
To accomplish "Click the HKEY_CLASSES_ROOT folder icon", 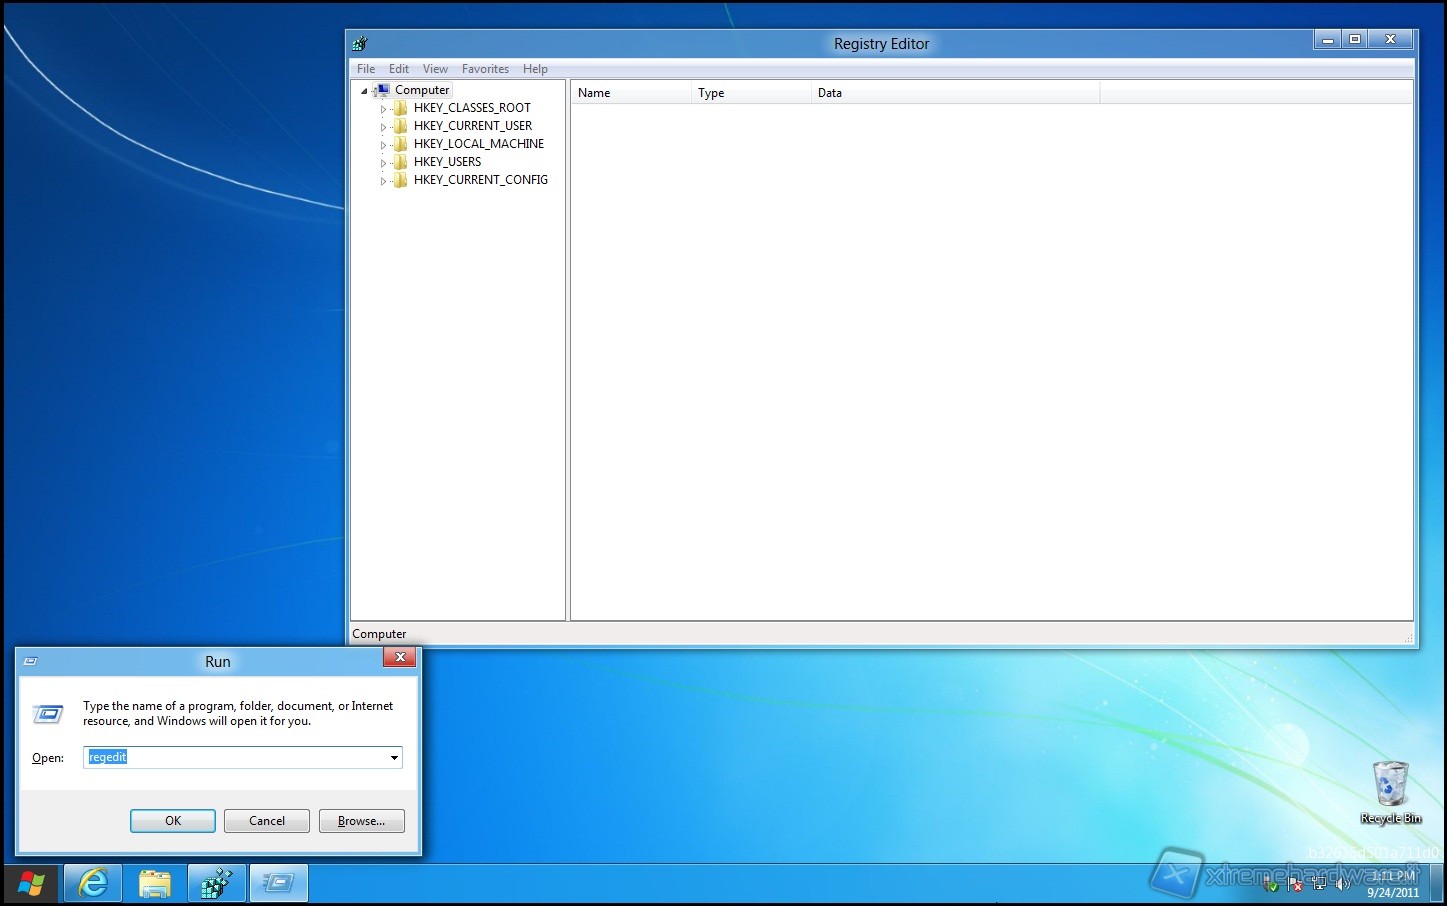I will 400,108.
